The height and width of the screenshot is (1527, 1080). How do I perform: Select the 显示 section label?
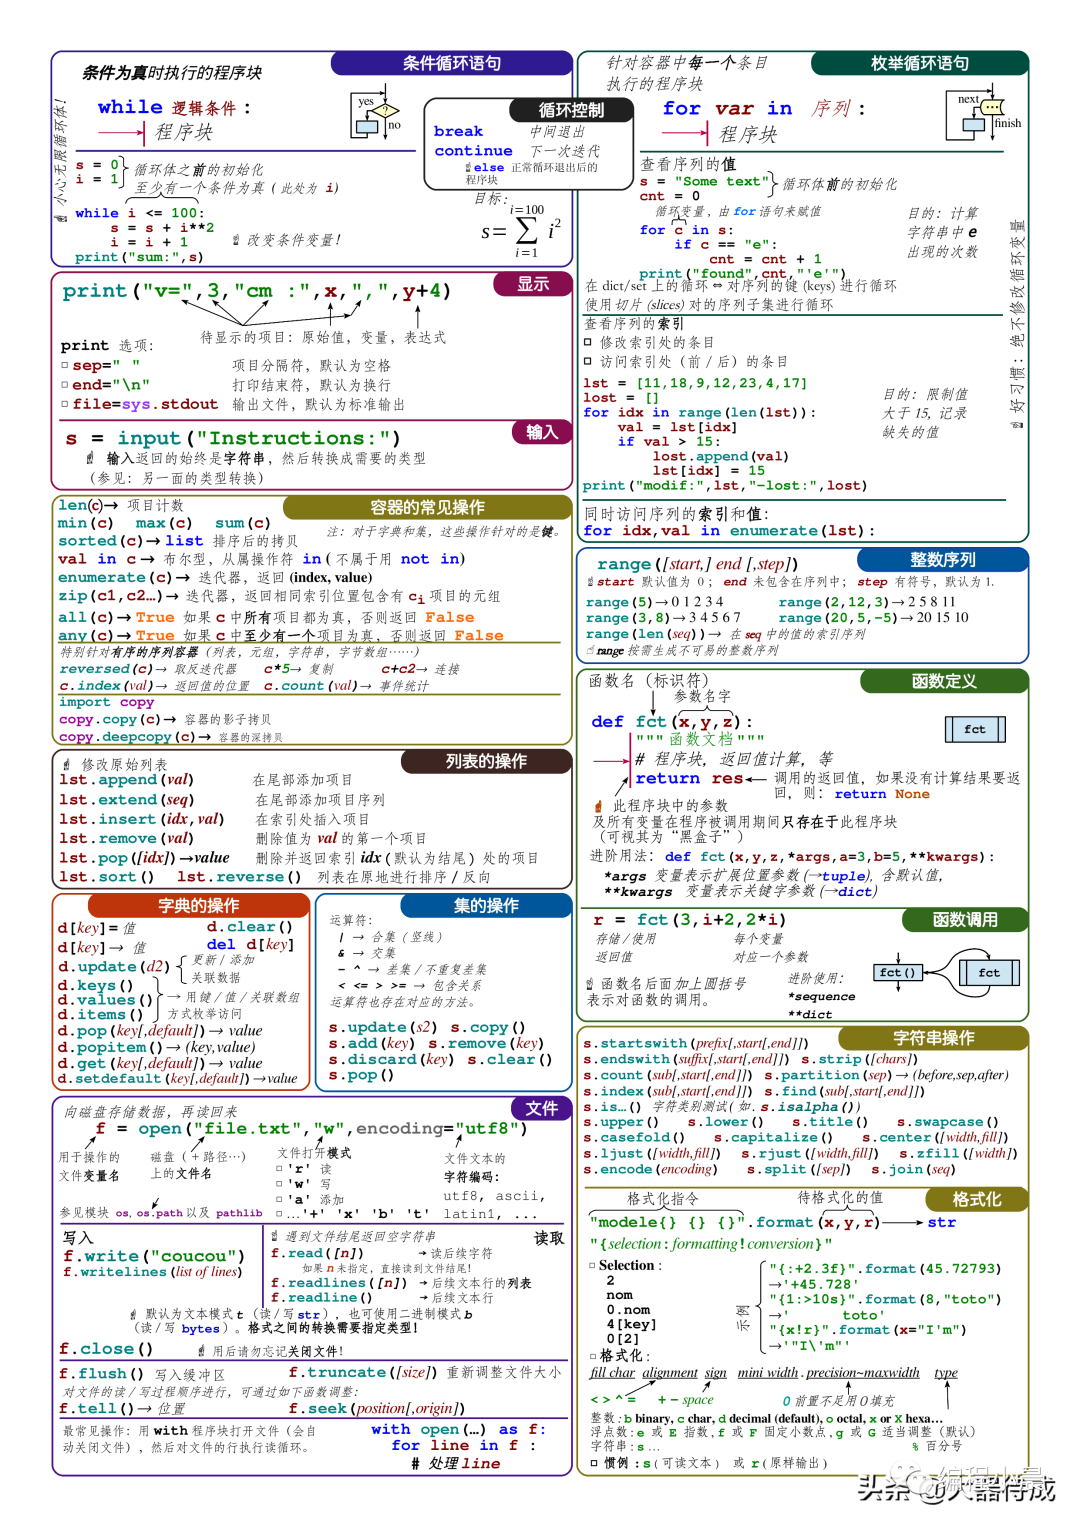[x=533, y=284]
